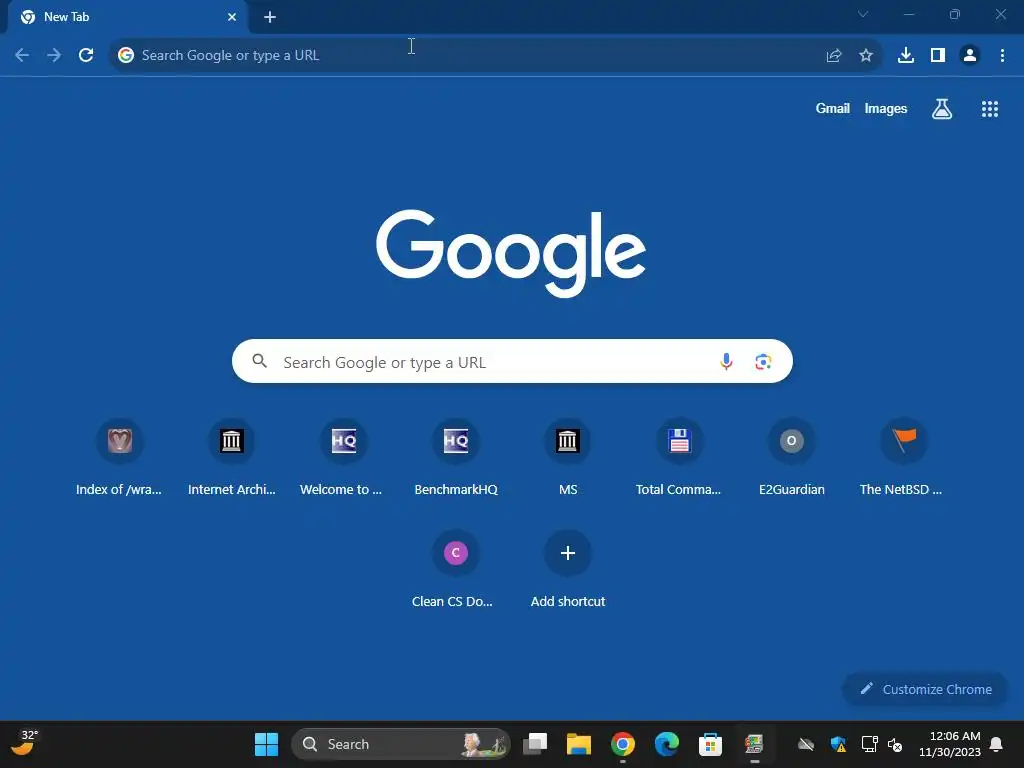Open Search Labs flask icon

click(942, 109)
